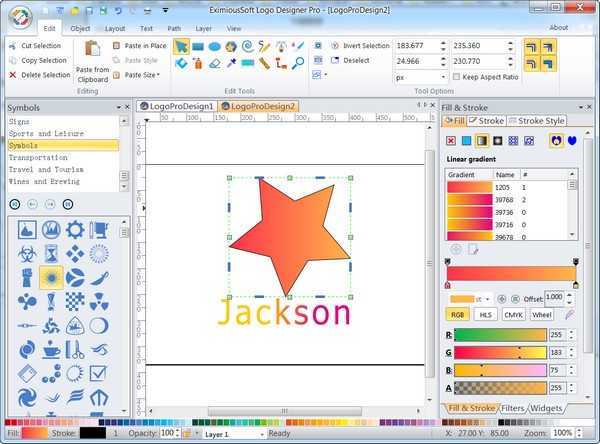The image size is (600, 444).
Task: Click Delete Selection
Action: click(40, 75)
